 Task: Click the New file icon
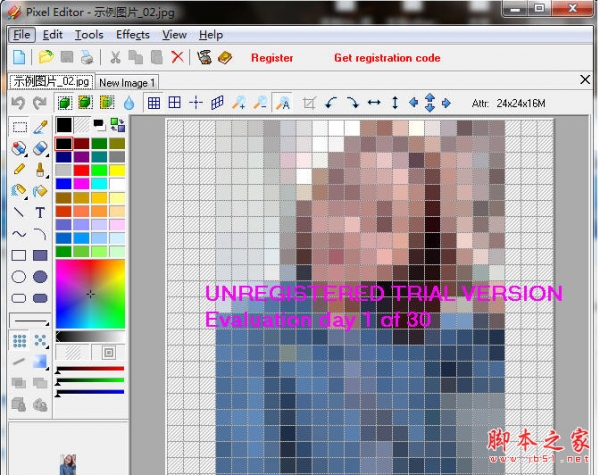coord(19,57)
